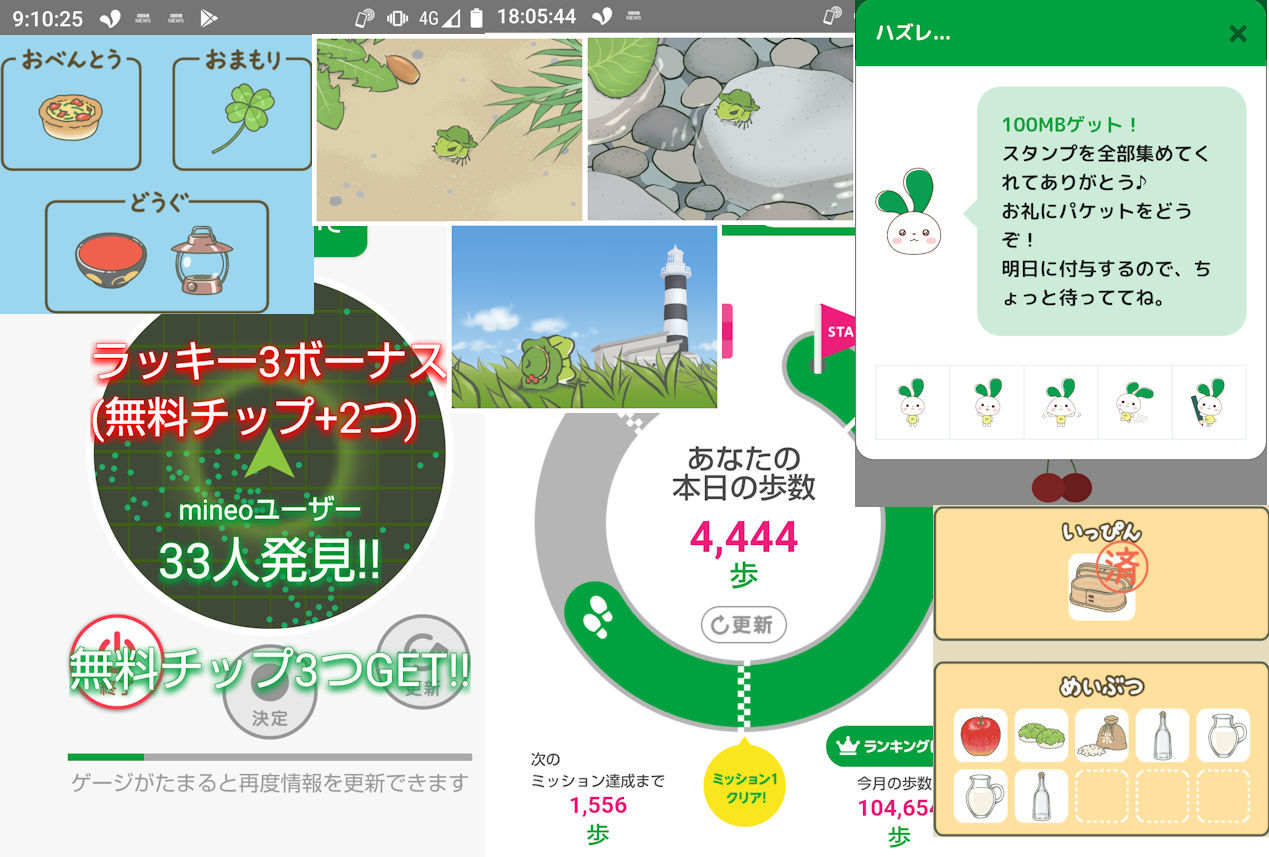Open the ランキング button
This screenshot has height=857, width=1269.
pyautogui.click(x=880, y=745)
